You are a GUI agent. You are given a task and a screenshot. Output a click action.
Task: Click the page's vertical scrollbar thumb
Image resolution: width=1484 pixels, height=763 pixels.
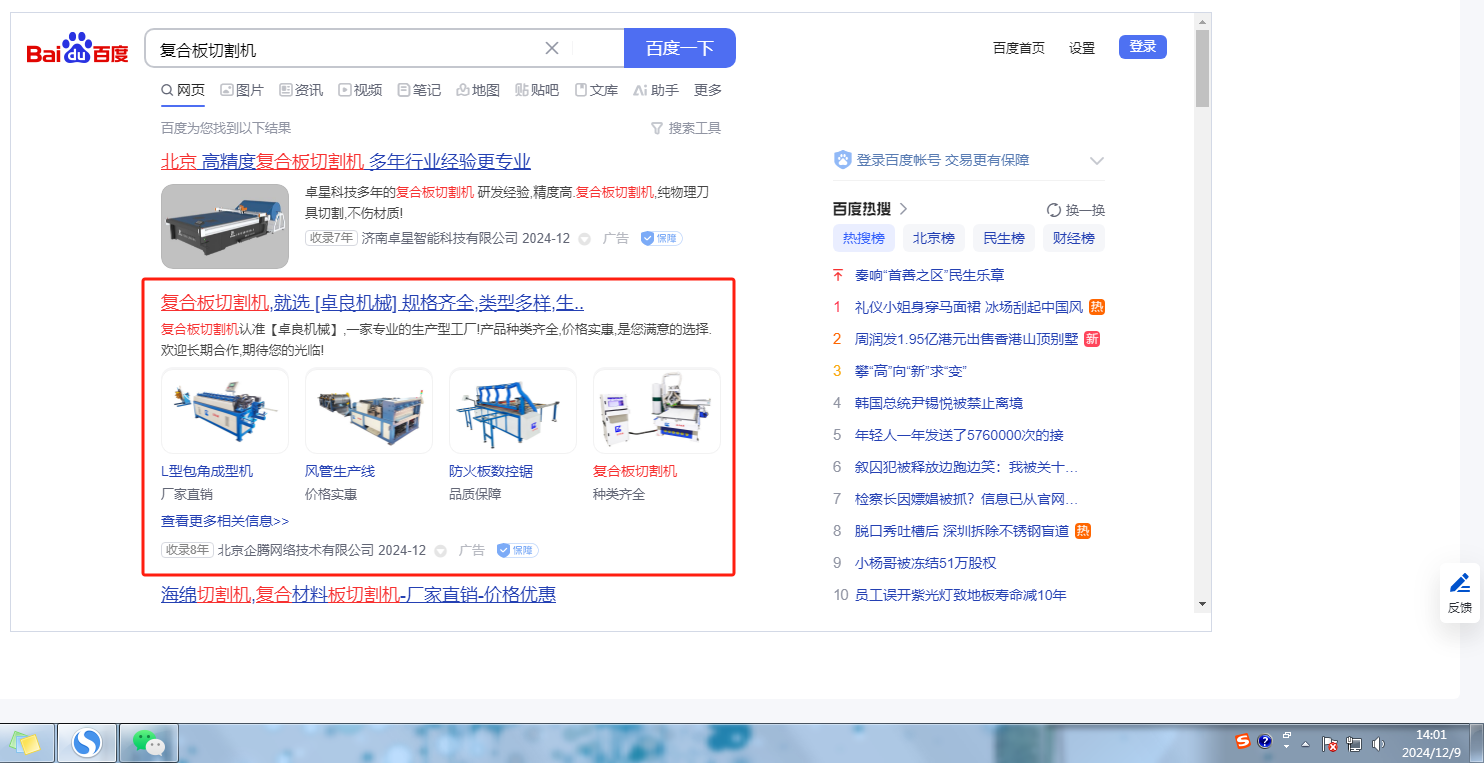coord(1202,68)
